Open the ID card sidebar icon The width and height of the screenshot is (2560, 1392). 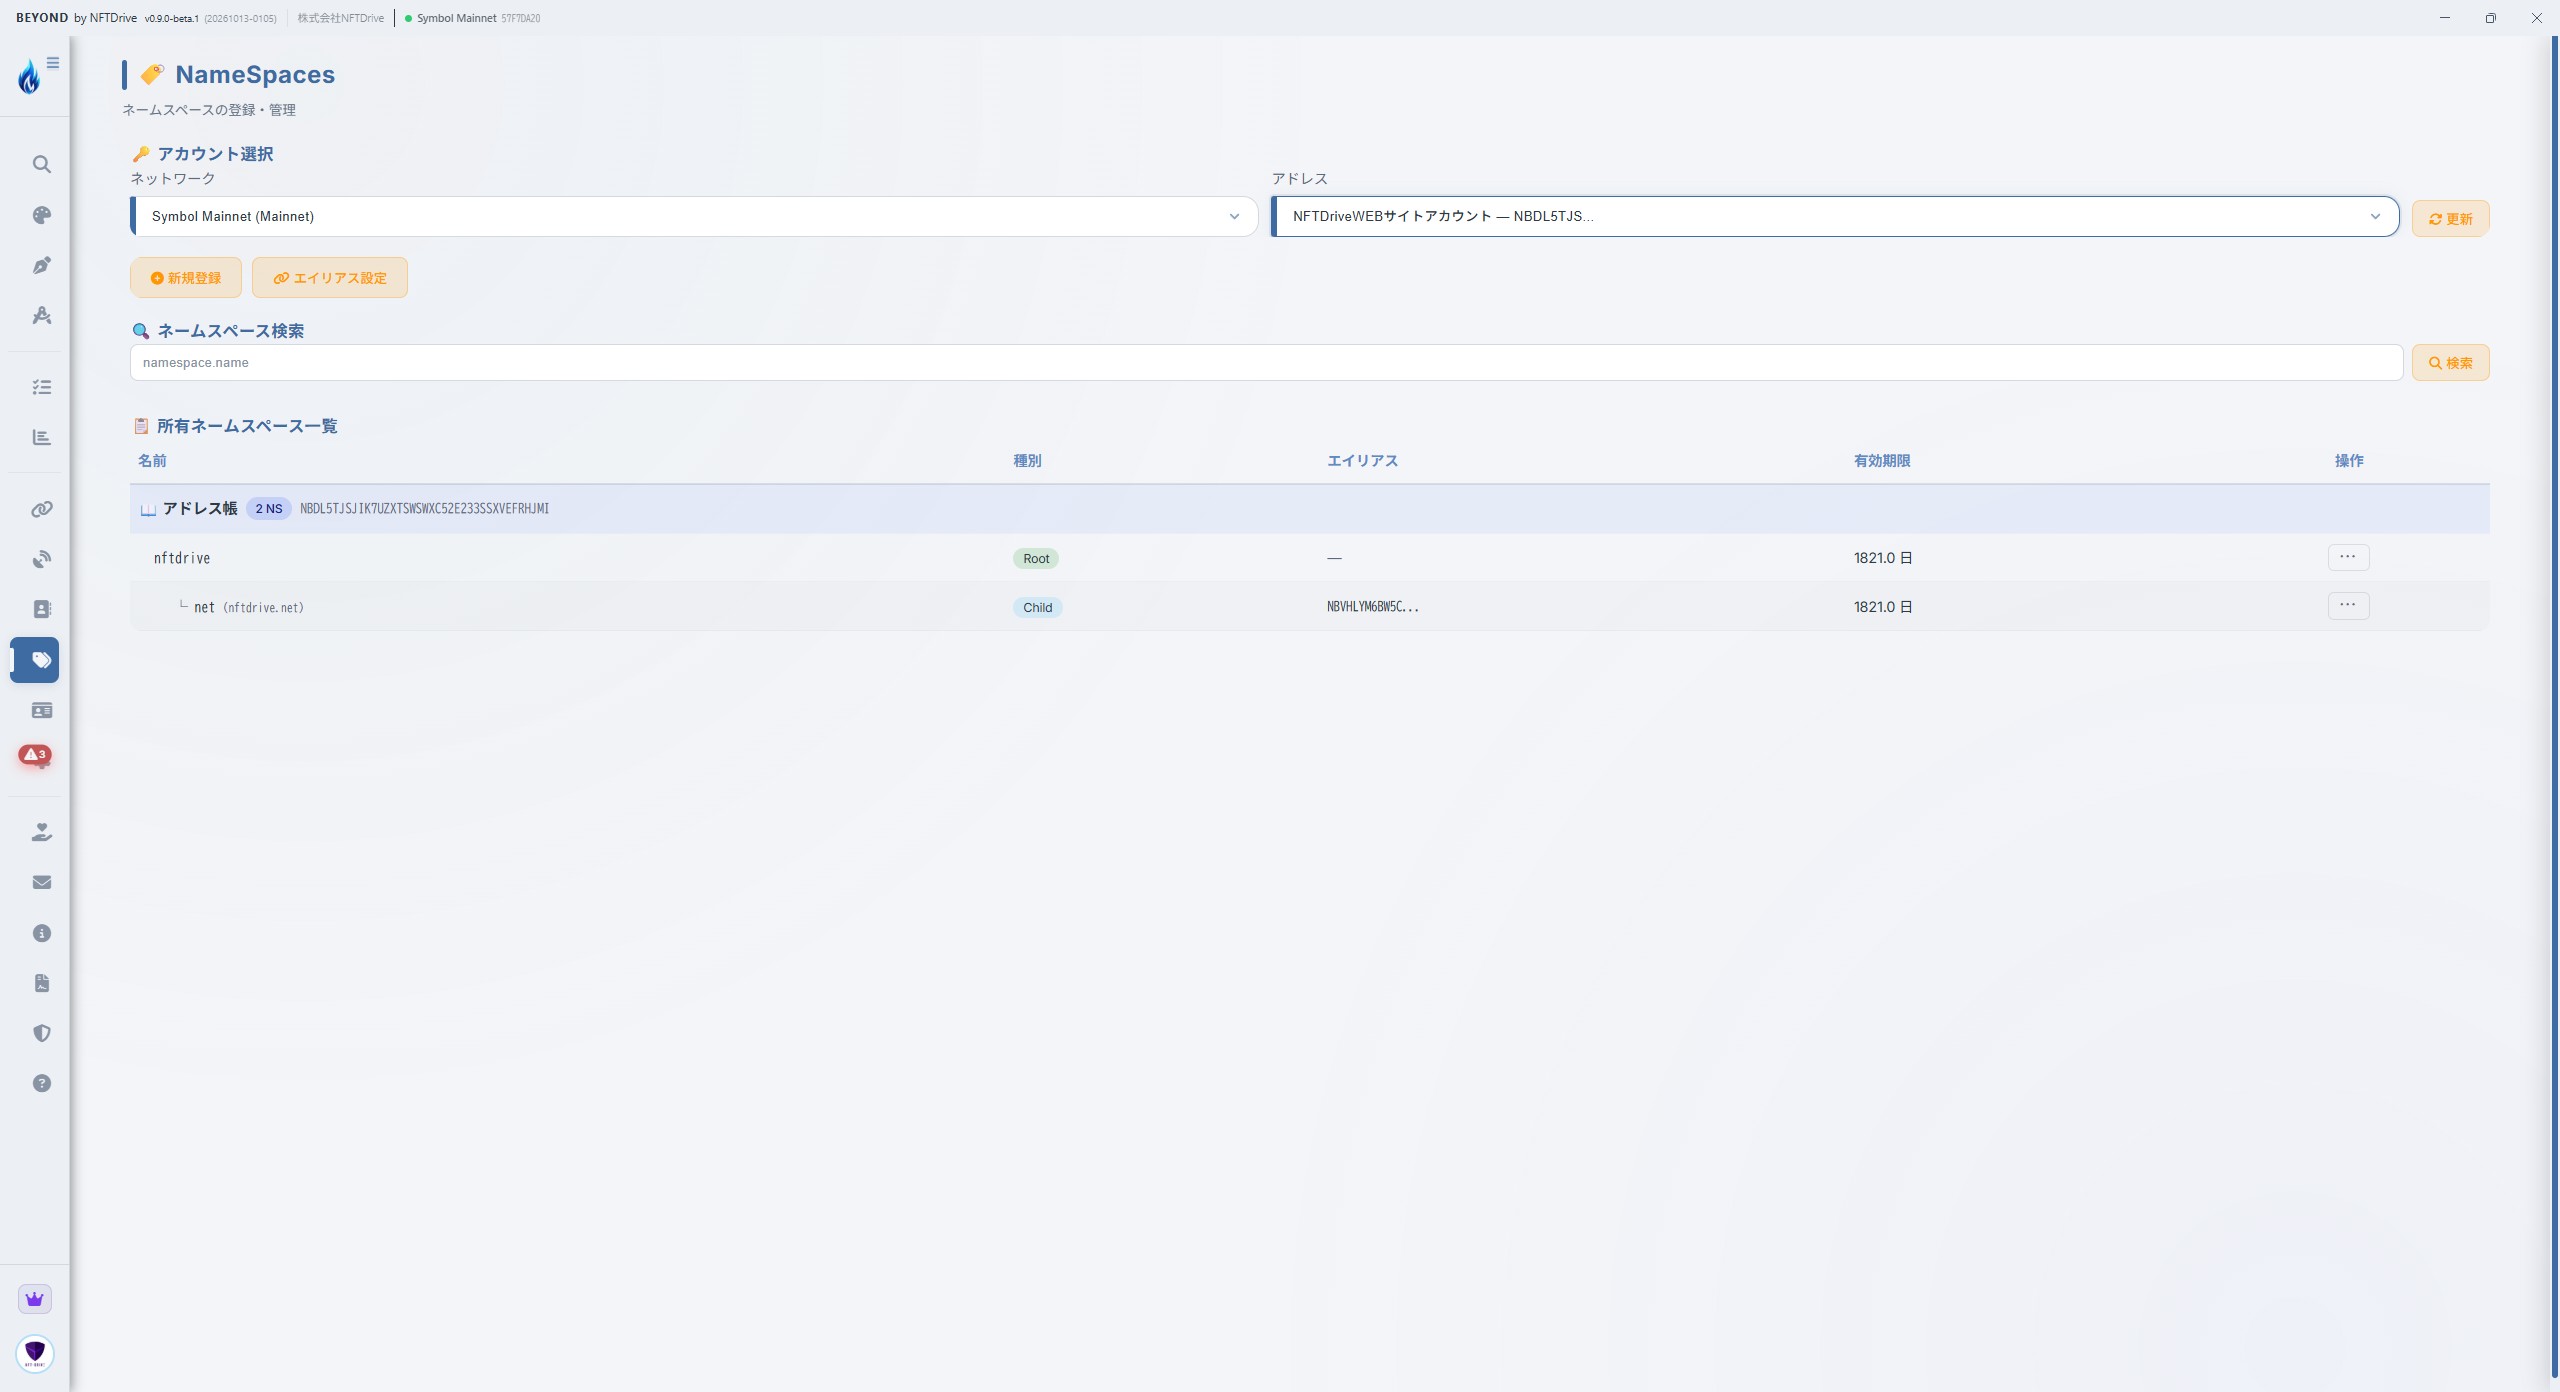pos(41,710)
